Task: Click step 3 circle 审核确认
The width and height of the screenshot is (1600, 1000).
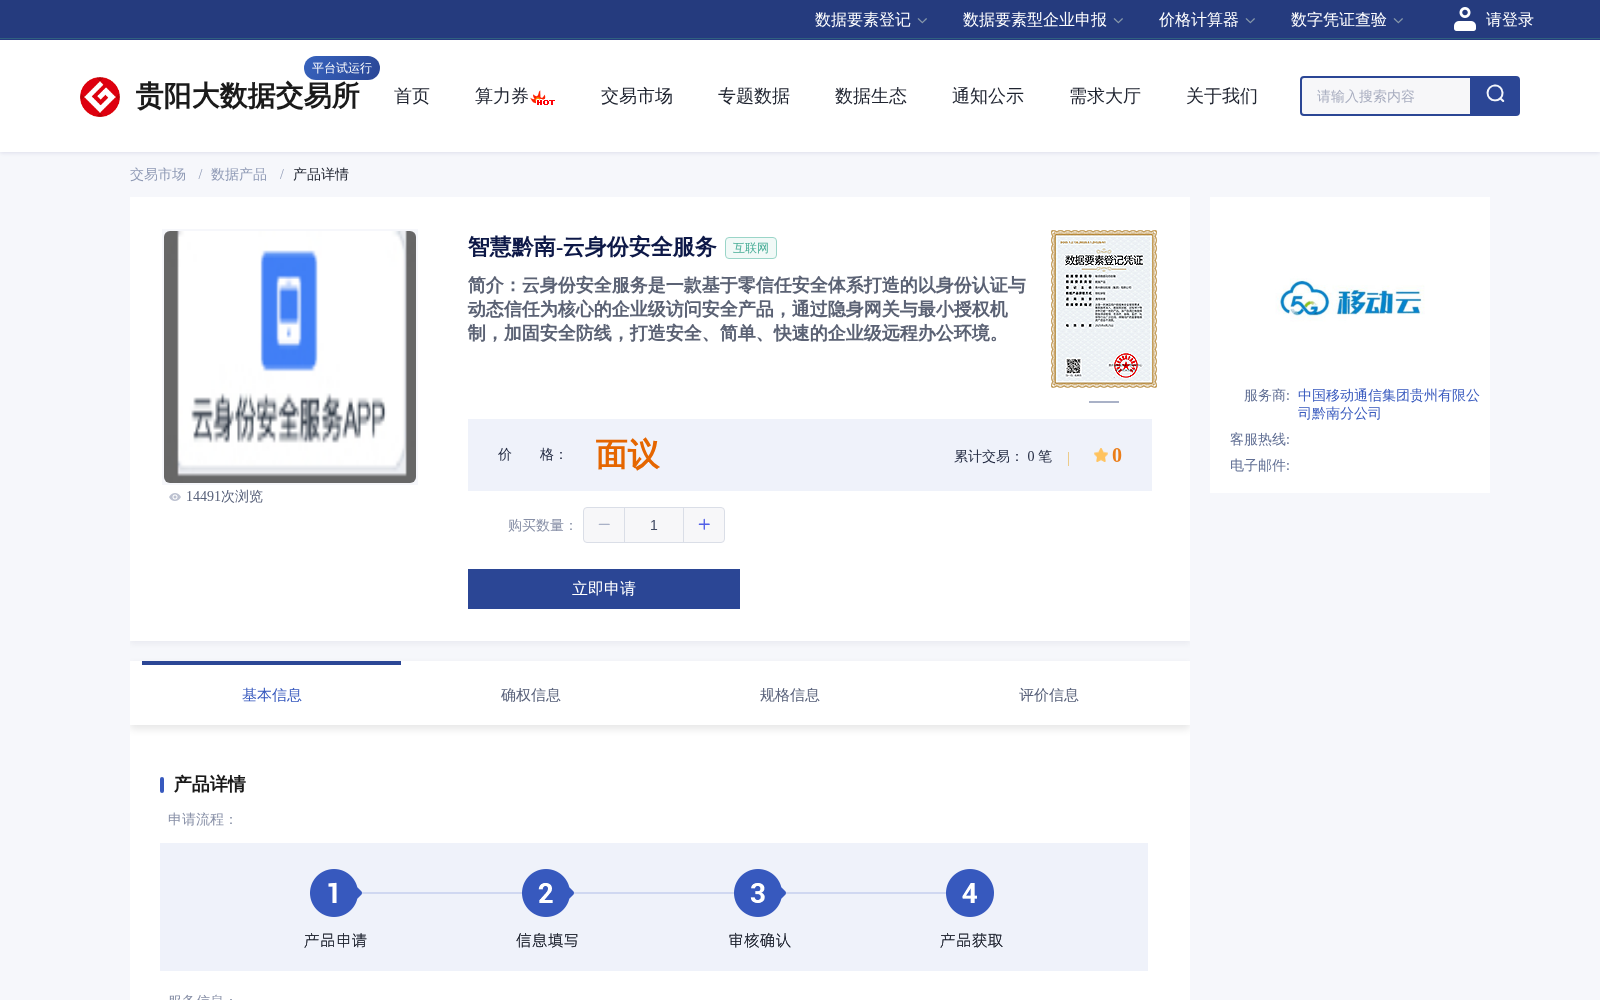Action: pyautogui.click(x=758, y=893)
